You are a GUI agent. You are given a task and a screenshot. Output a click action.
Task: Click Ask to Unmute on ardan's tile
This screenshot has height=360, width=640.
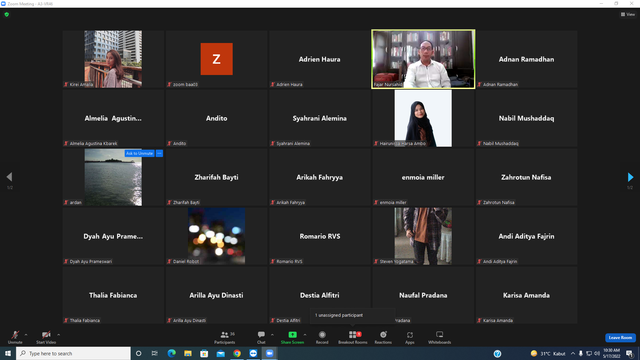[x=140, y=153]
